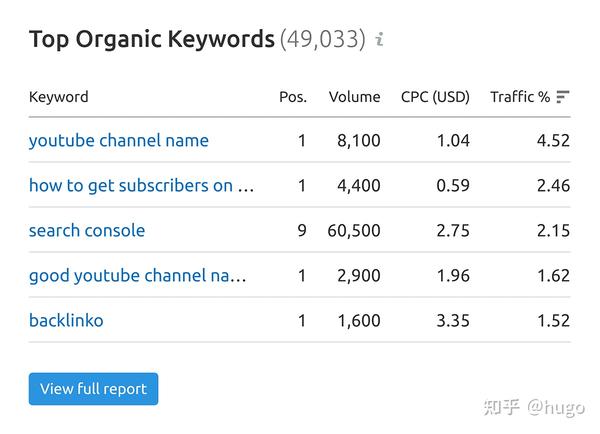This screenshot has height=434, width=600.
Task: Click the Pos. column header
Action: tap(293, 97)
